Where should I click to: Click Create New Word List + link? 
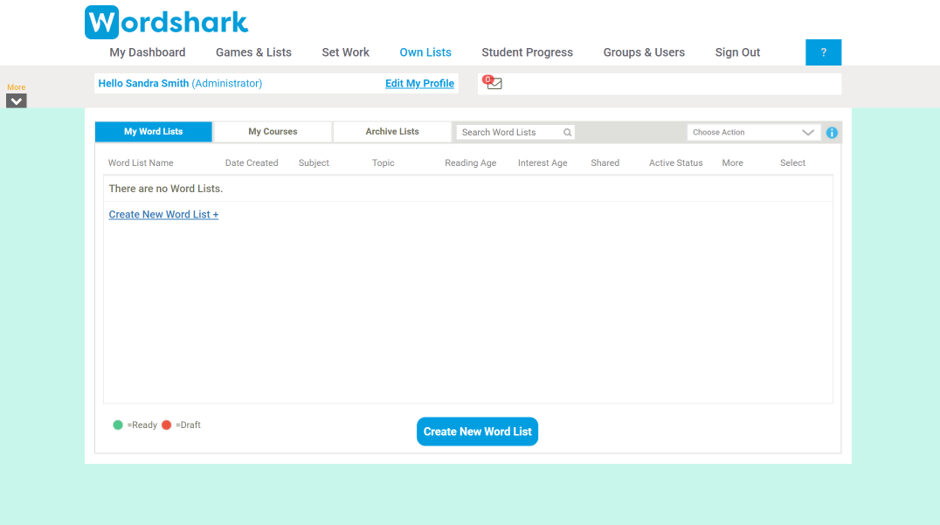coord(164,215)
